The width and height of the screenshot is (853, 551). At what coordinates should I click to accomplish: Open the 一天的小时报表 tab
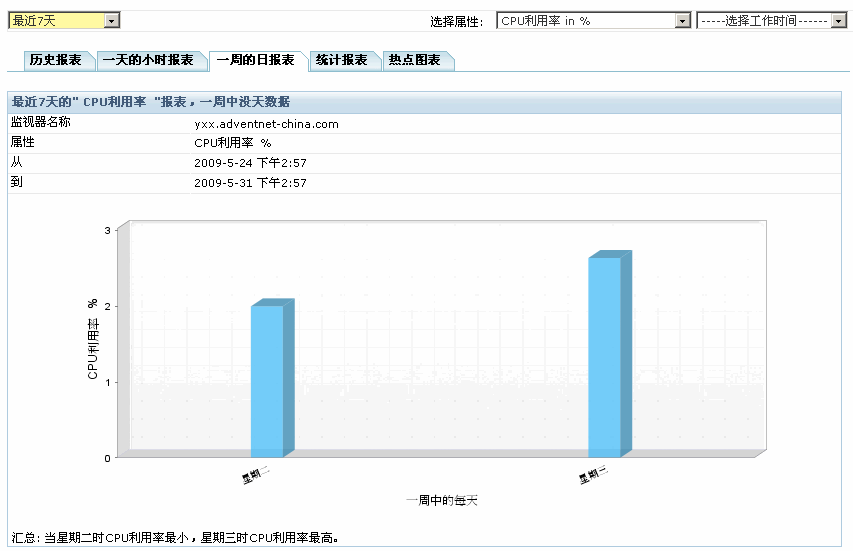pos(148,61)
